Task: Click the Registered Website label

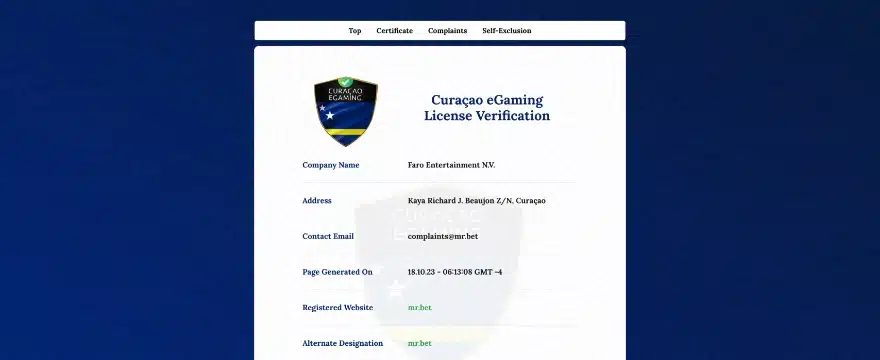Action: [337, 308]
